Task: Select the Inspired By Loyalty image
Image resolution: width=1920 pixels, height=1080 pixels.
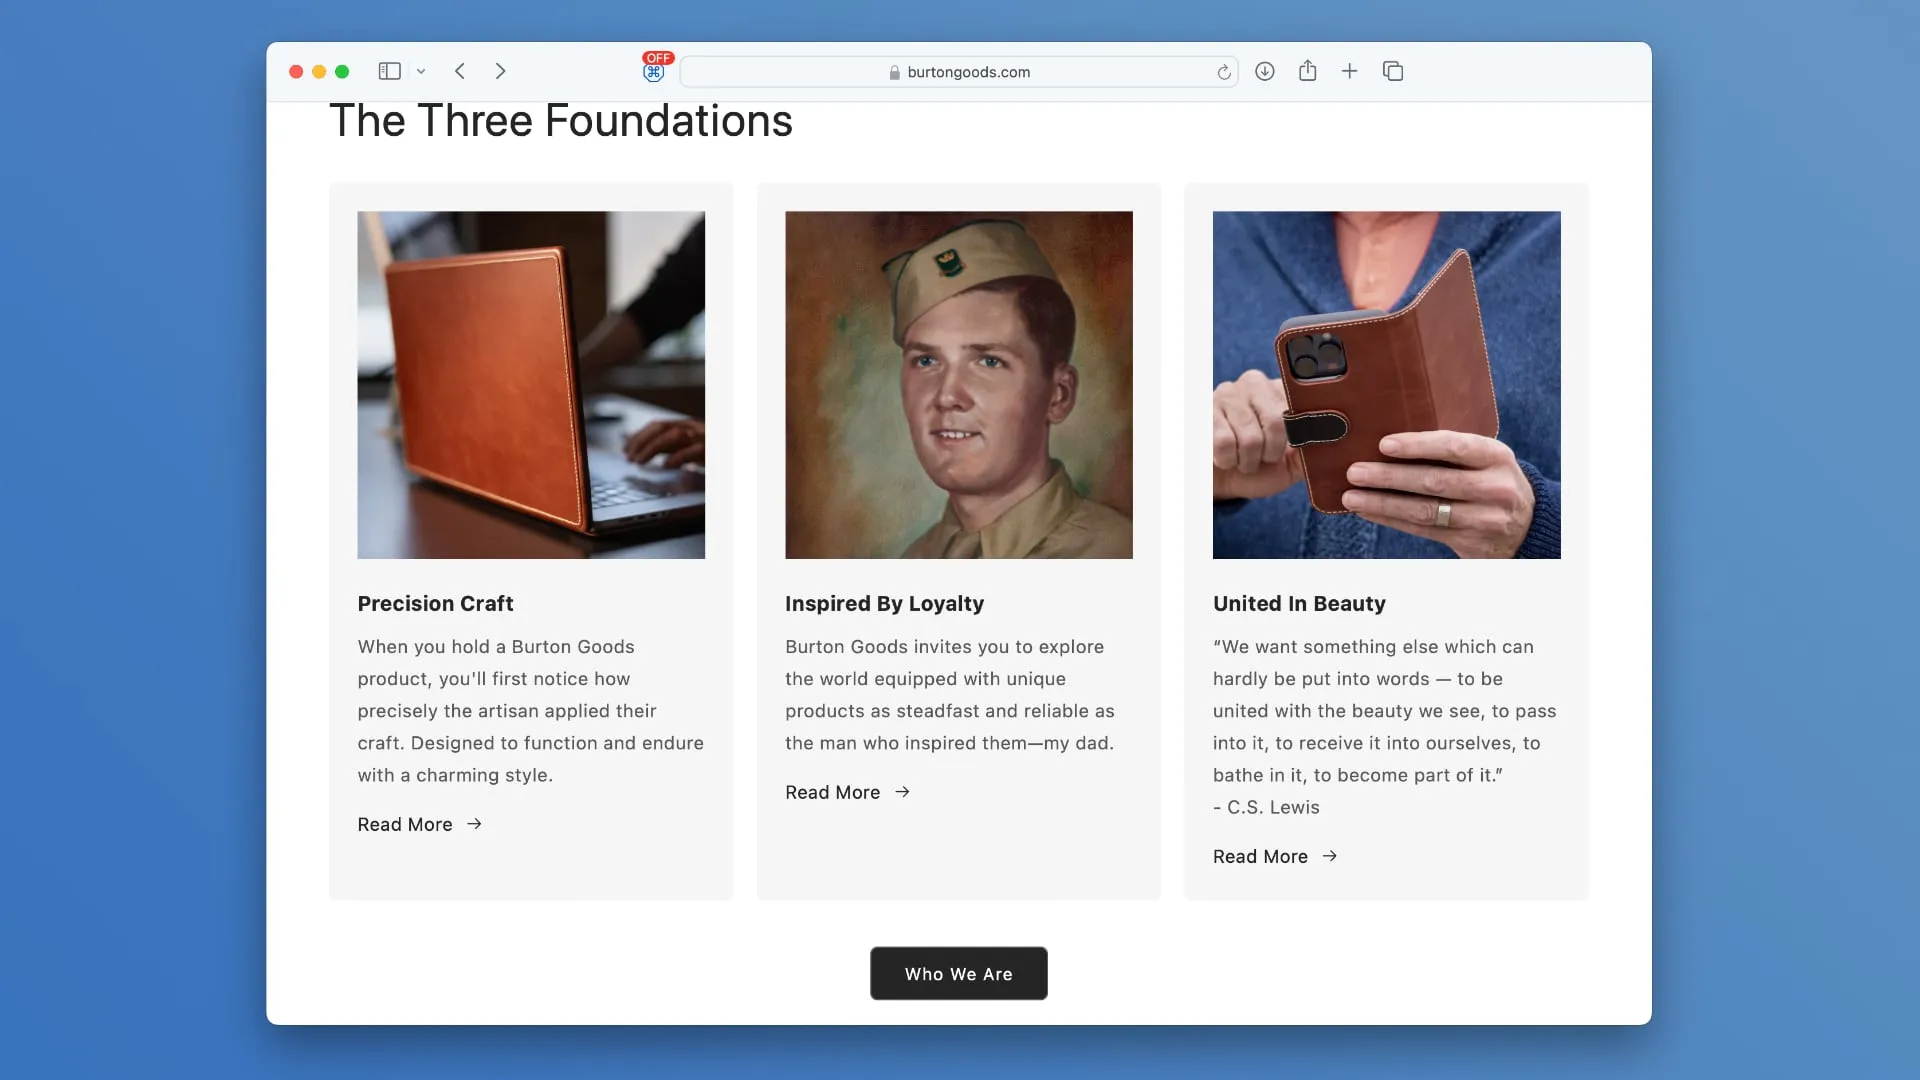Action: (959, 385)
